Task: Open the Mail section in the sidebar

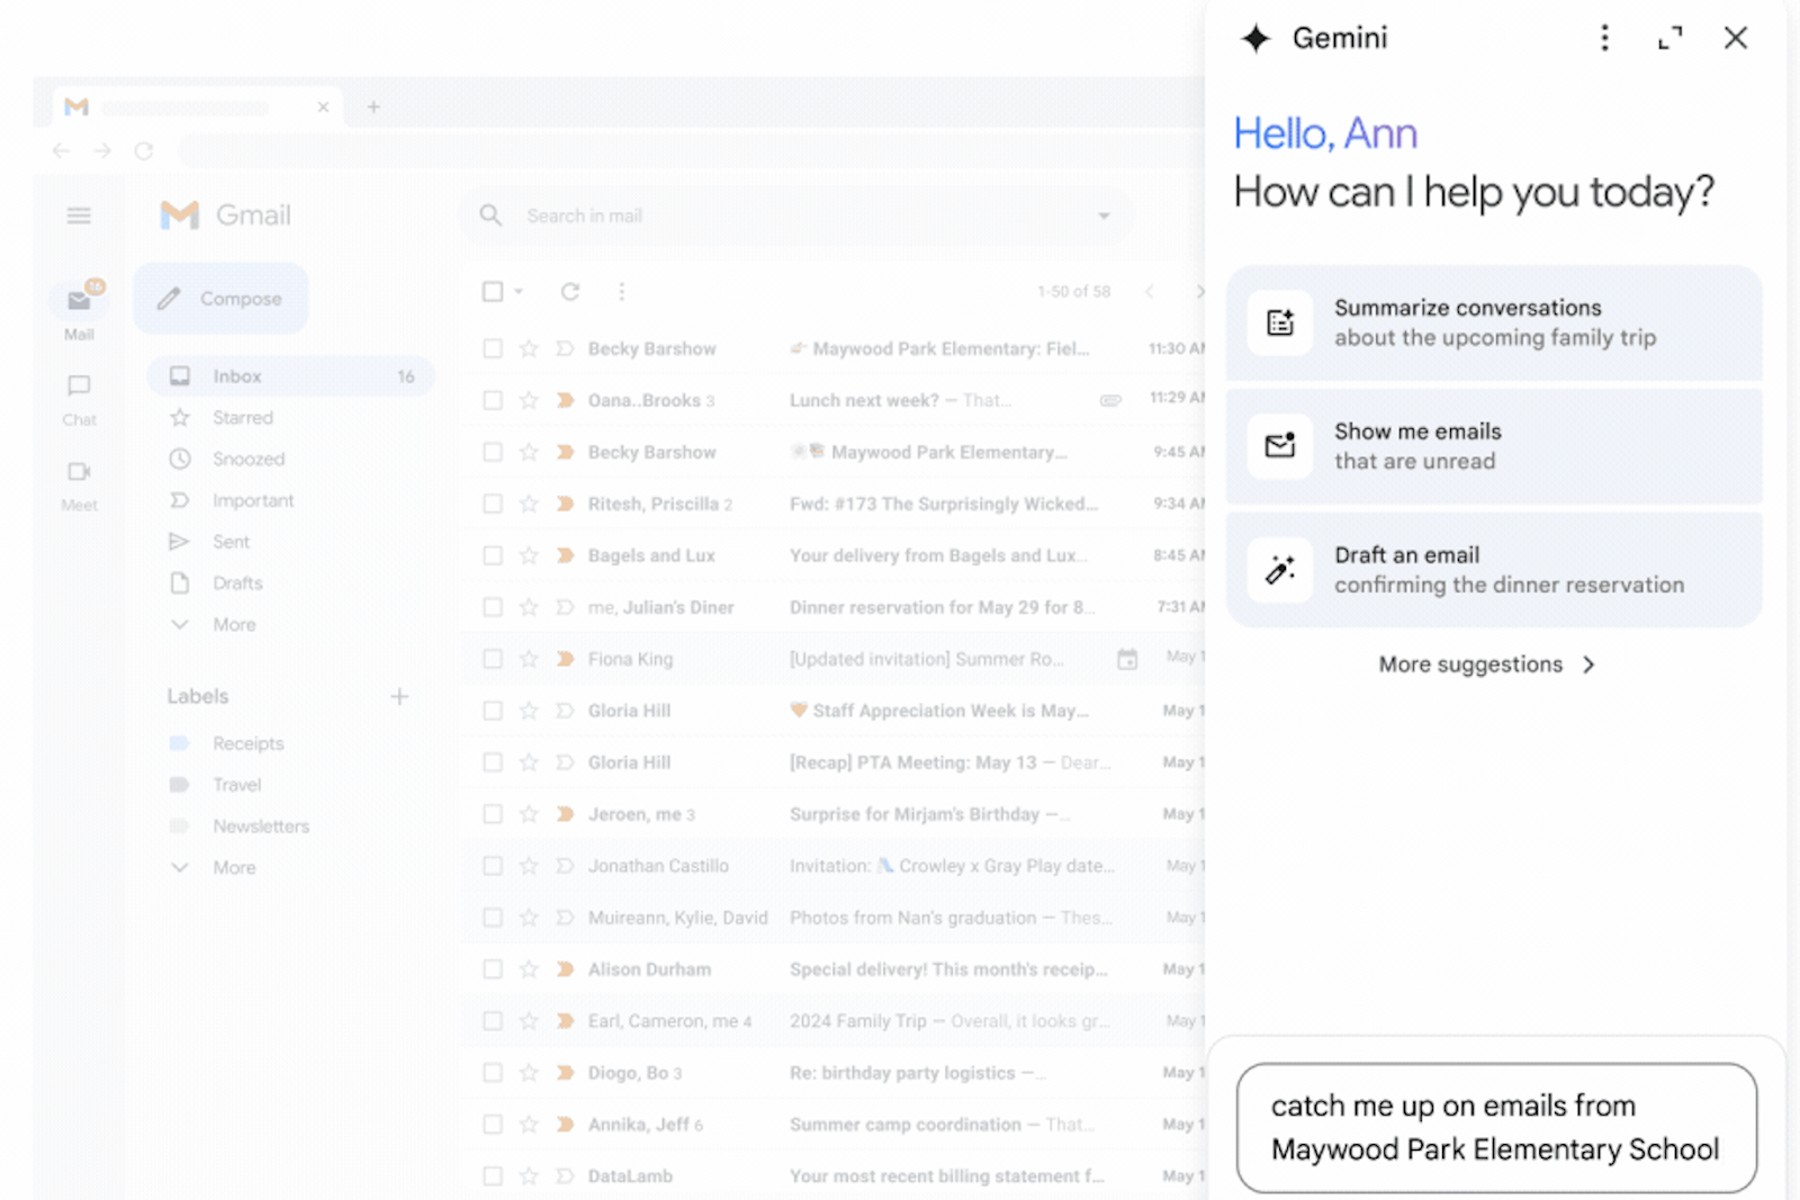Action: [79, 305]
